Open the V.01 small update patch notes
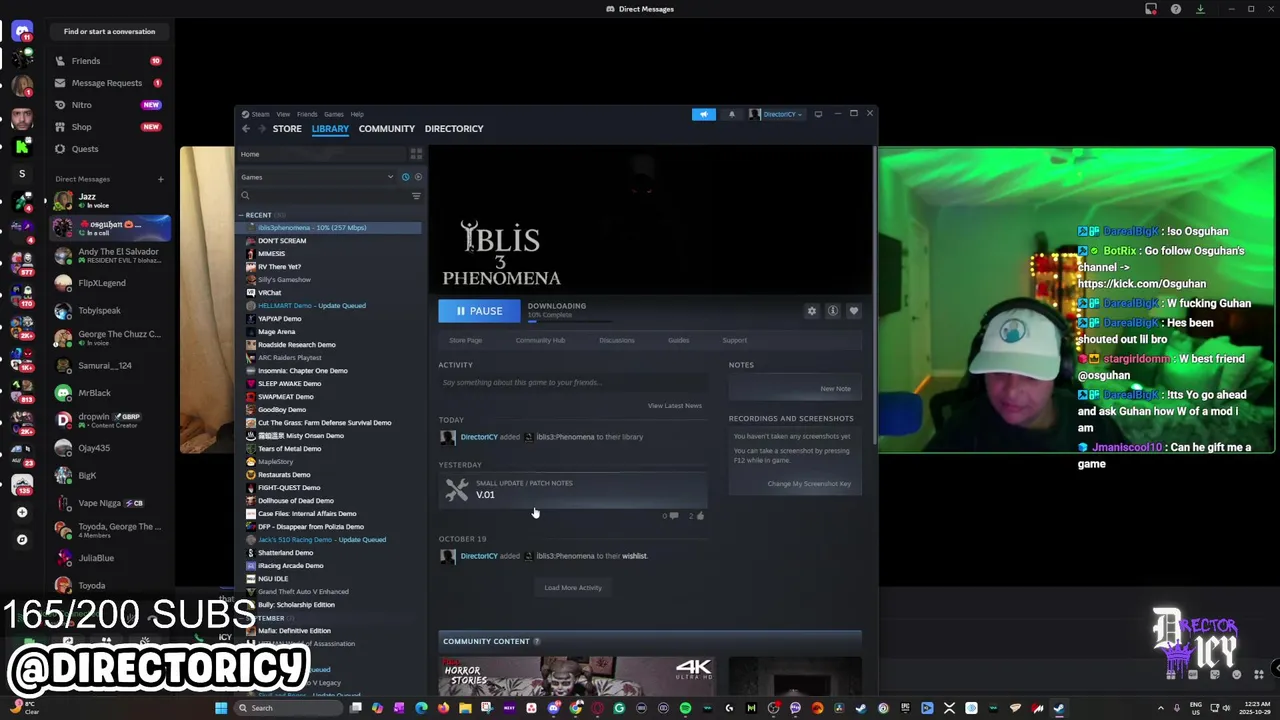The height and width of the screenshot is (720, 1280). point(573,489)
